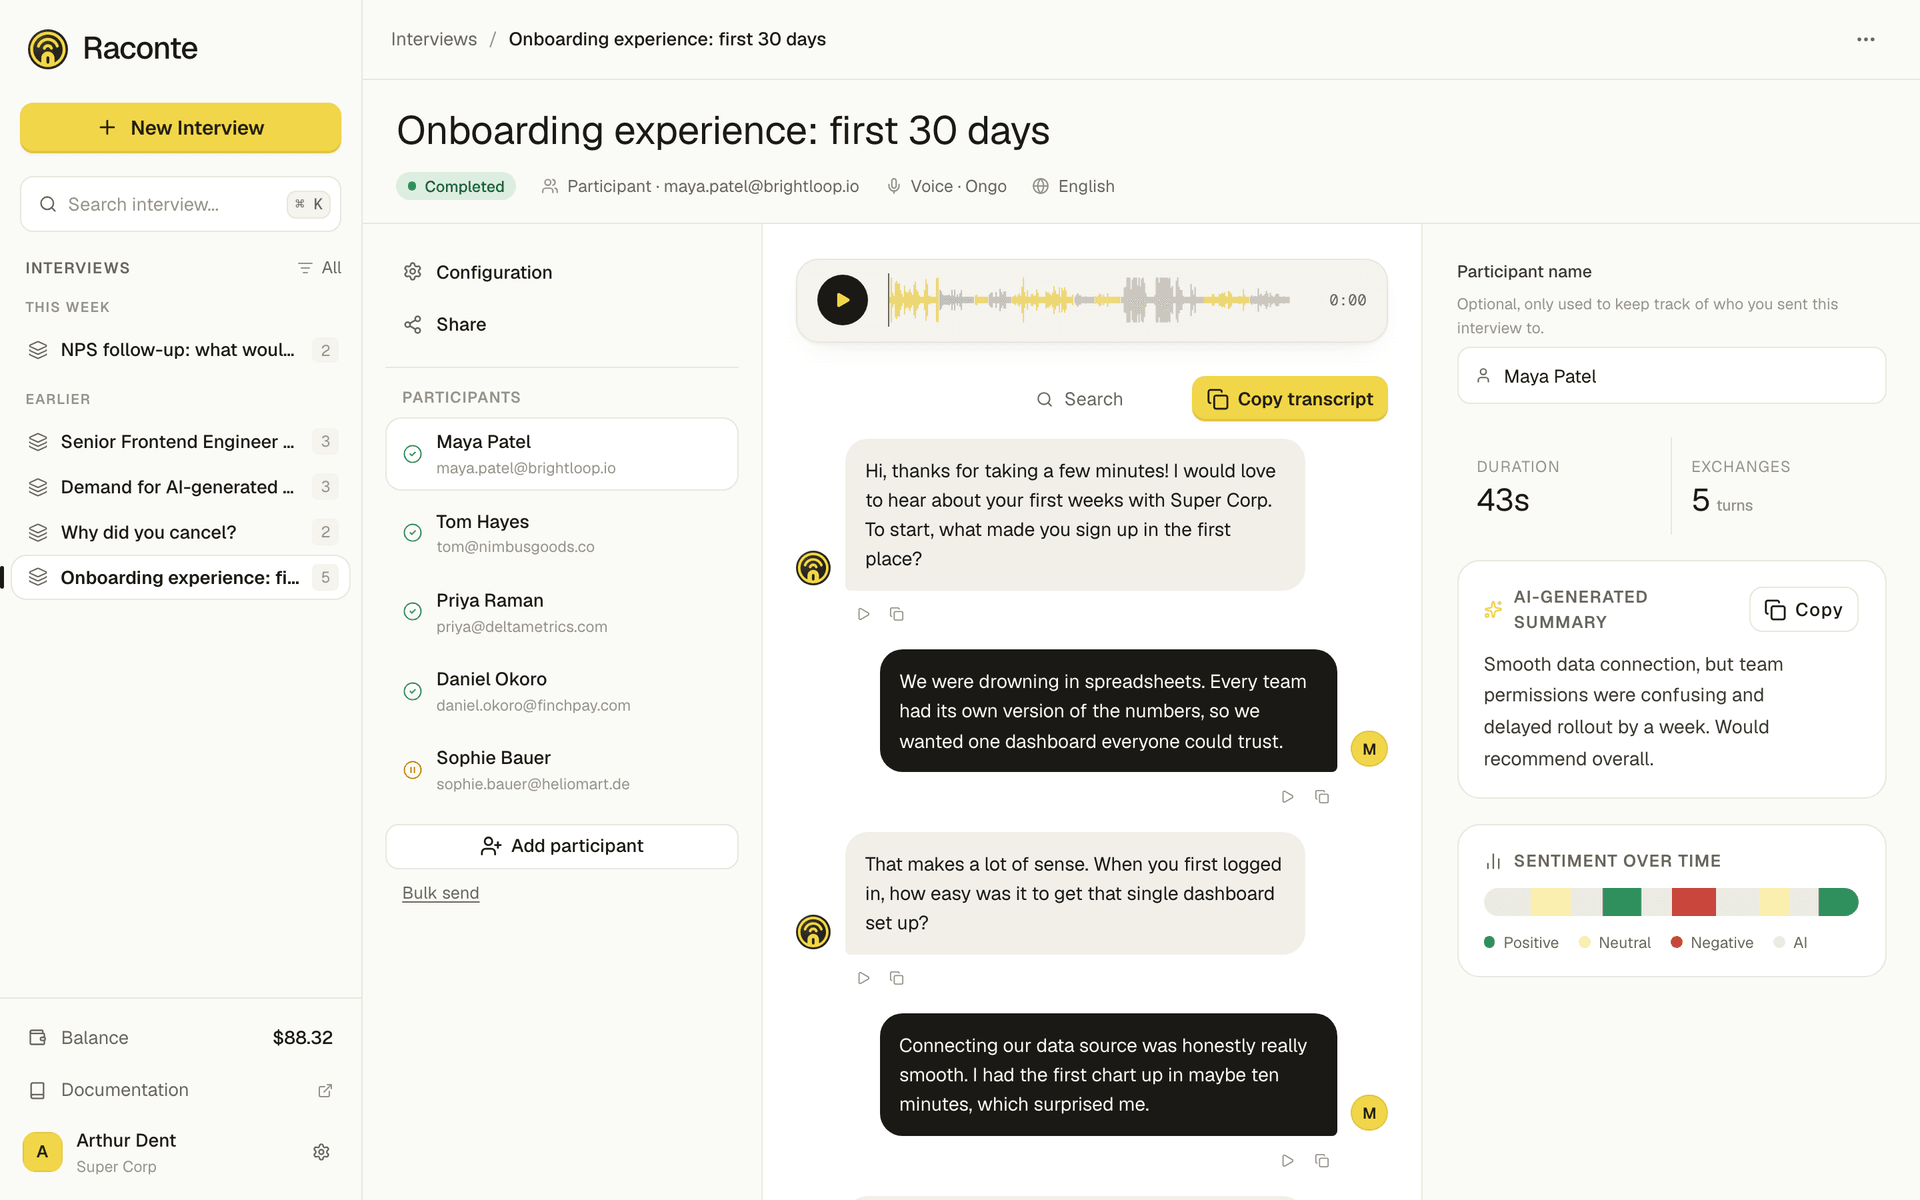Click the Completed status badge
The height and width of the screenshot is (1200, 1920).
click(456, 186)
